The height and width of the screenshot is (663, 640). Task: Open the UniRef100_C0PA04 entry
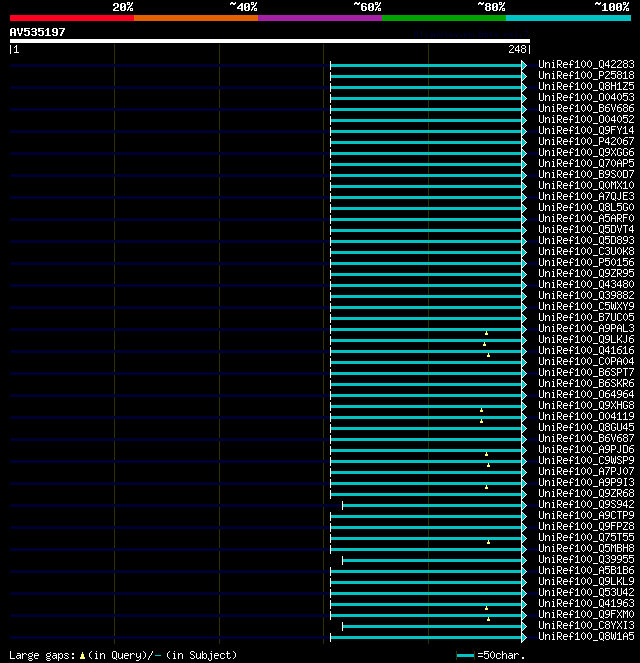[586, 361]
